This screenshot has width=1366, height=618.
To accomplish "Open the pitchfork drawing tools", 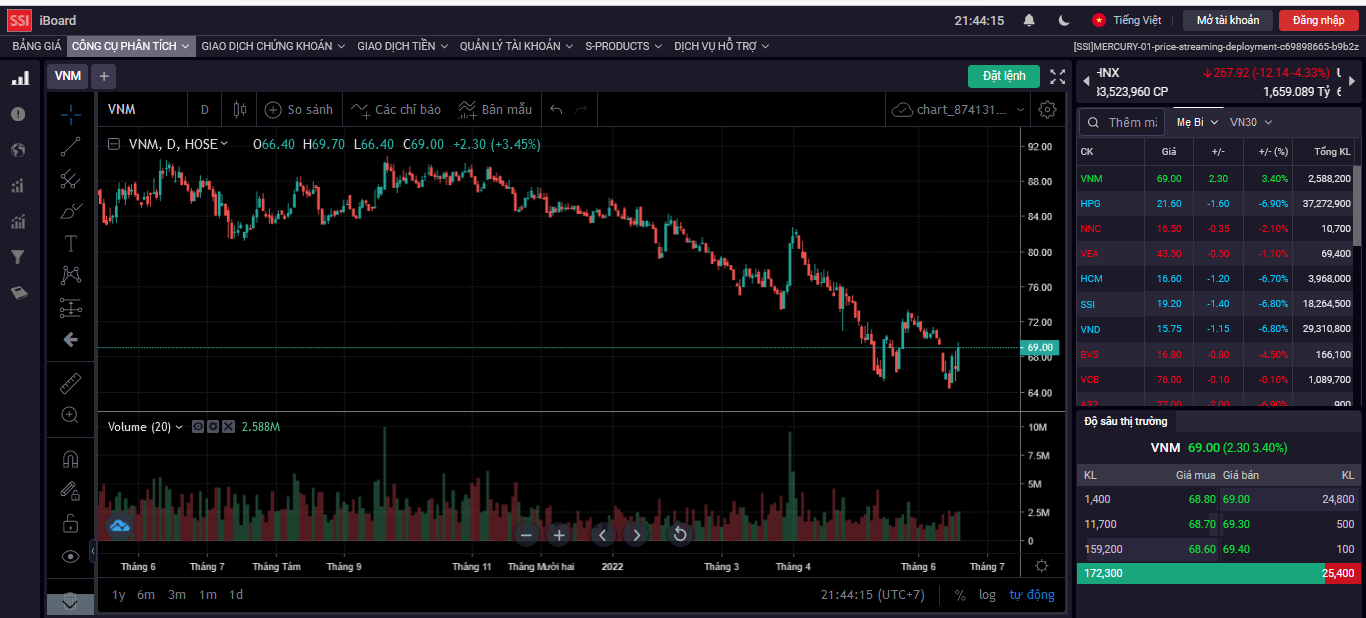I will point(70,179).
